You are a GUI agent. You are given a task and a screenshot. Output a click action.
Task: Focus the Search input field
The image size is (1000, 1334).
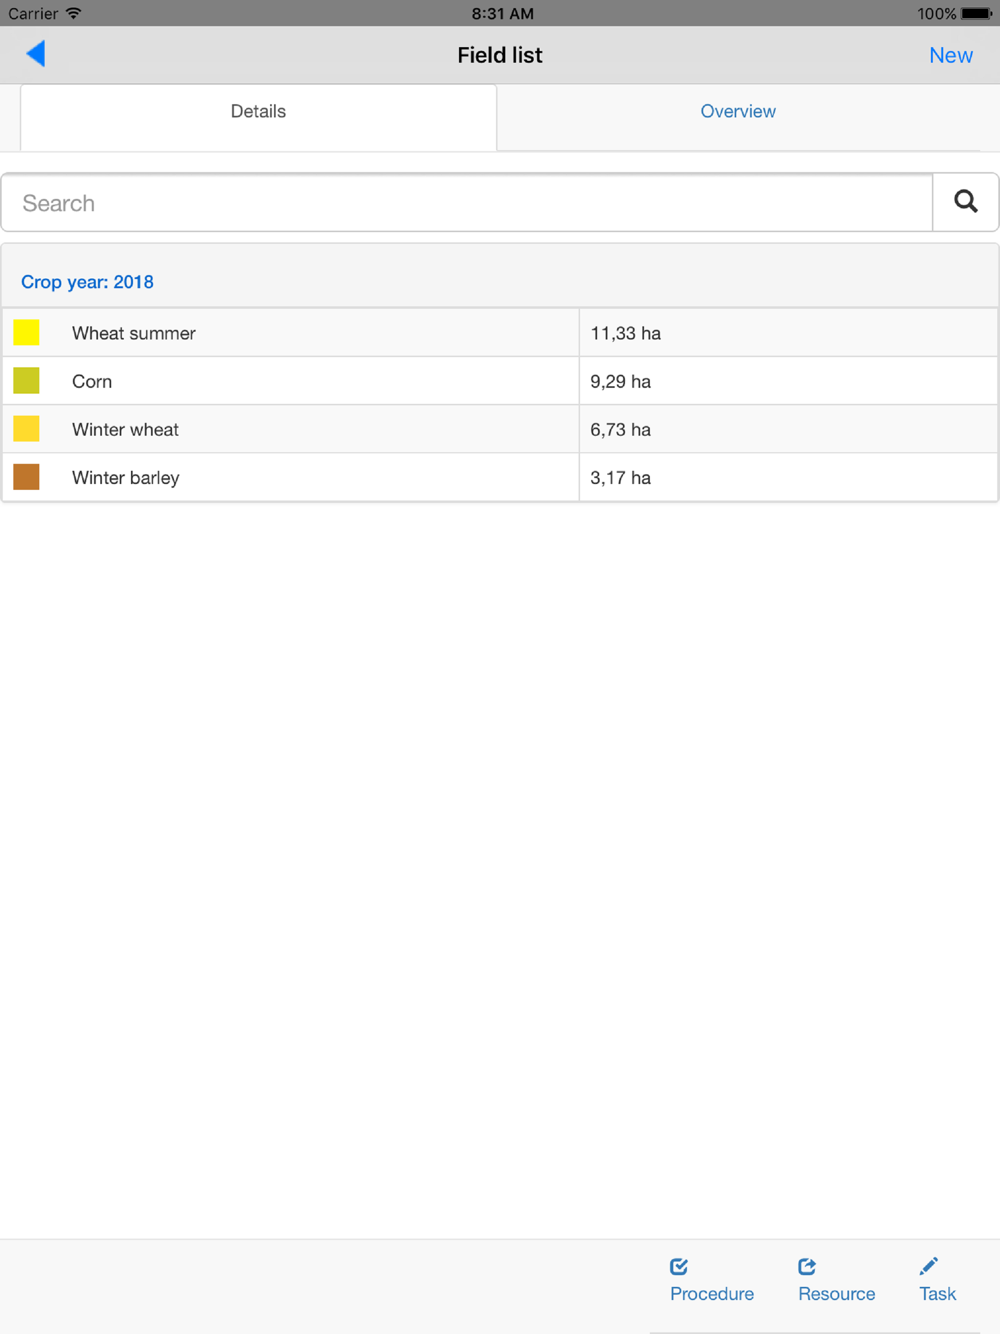click(x=467, y=203)
